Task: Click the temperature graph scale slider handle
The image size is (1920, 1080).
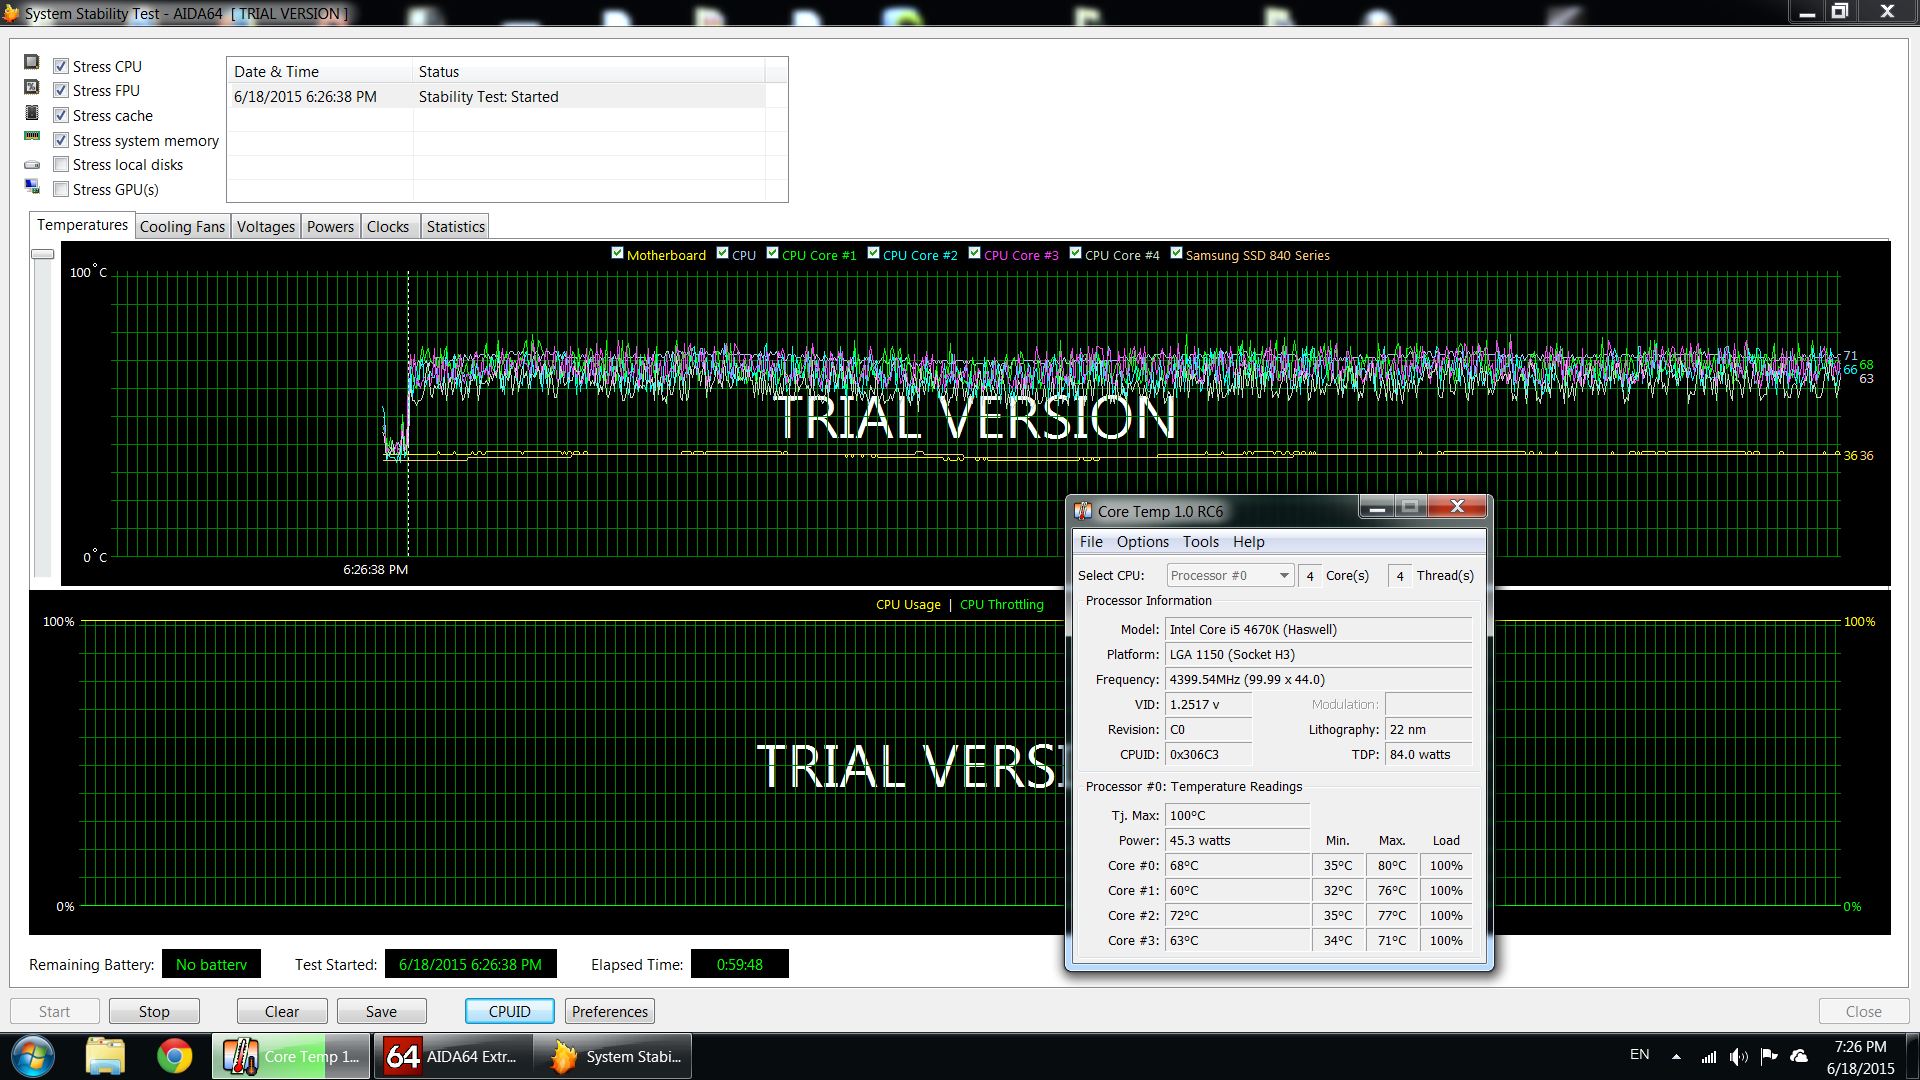Action: coord(42,254)
